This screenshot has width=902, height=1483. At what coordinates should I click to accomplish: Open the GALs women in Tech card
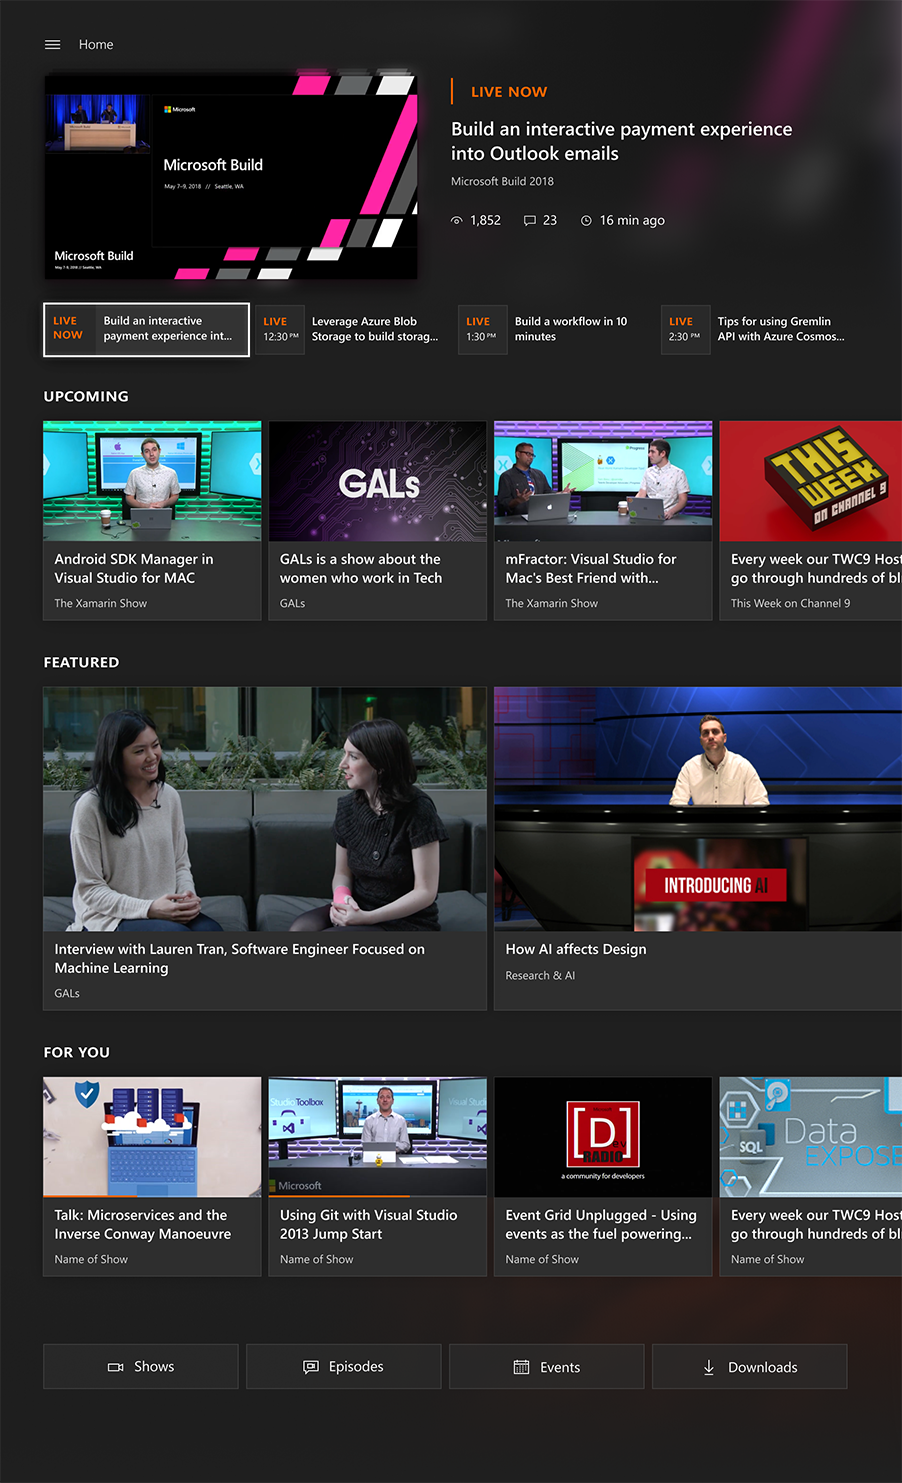378,520
